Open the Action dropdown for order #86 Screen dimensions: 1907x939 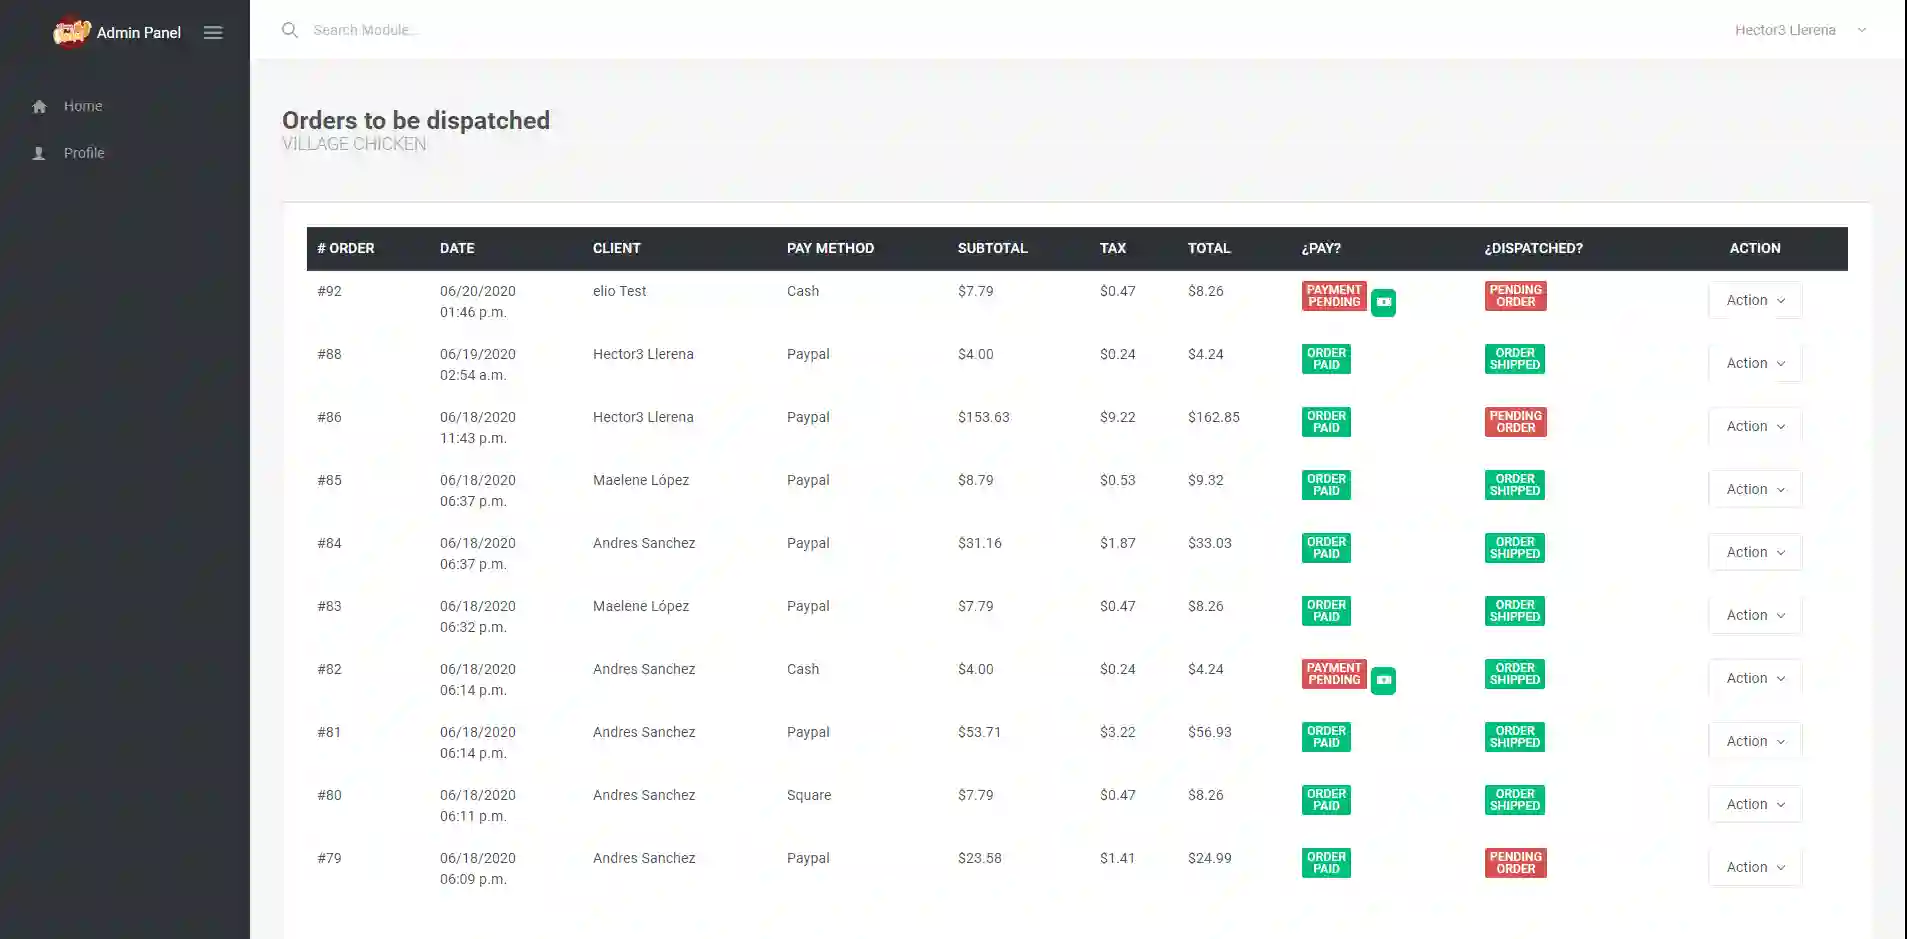click(x=1755, y=426)
